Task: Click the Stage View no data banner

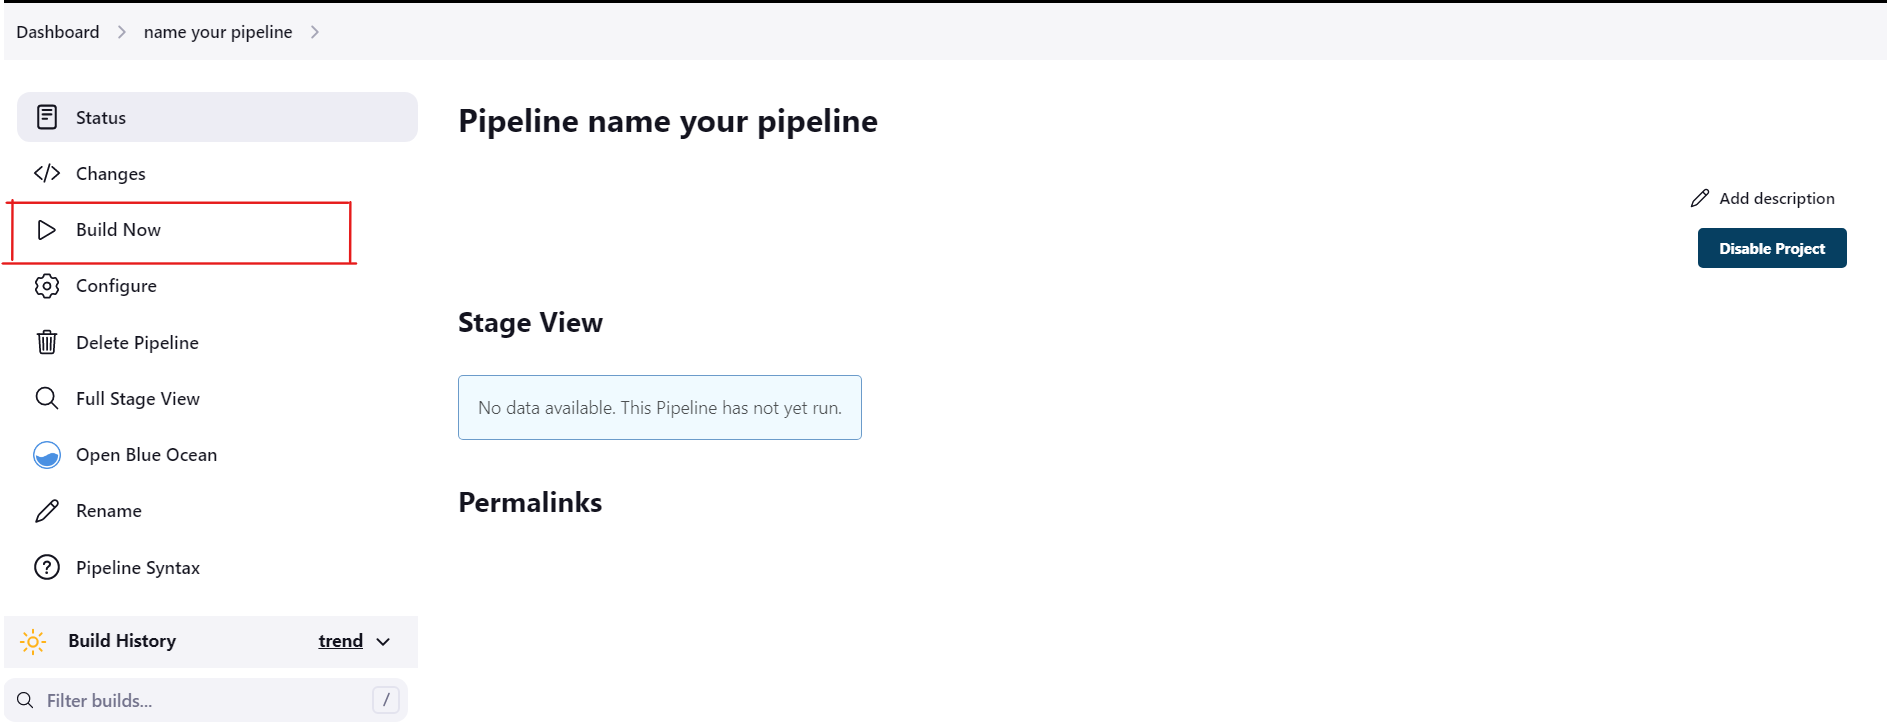Action: pos(659,407)
